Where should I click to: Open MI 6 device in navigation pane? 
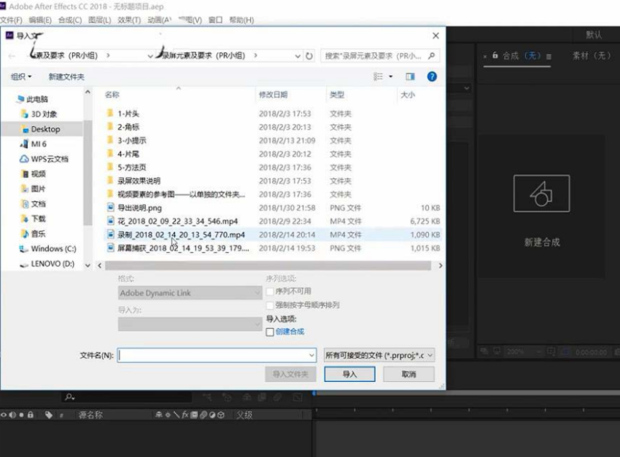click(x=33, y=144)
